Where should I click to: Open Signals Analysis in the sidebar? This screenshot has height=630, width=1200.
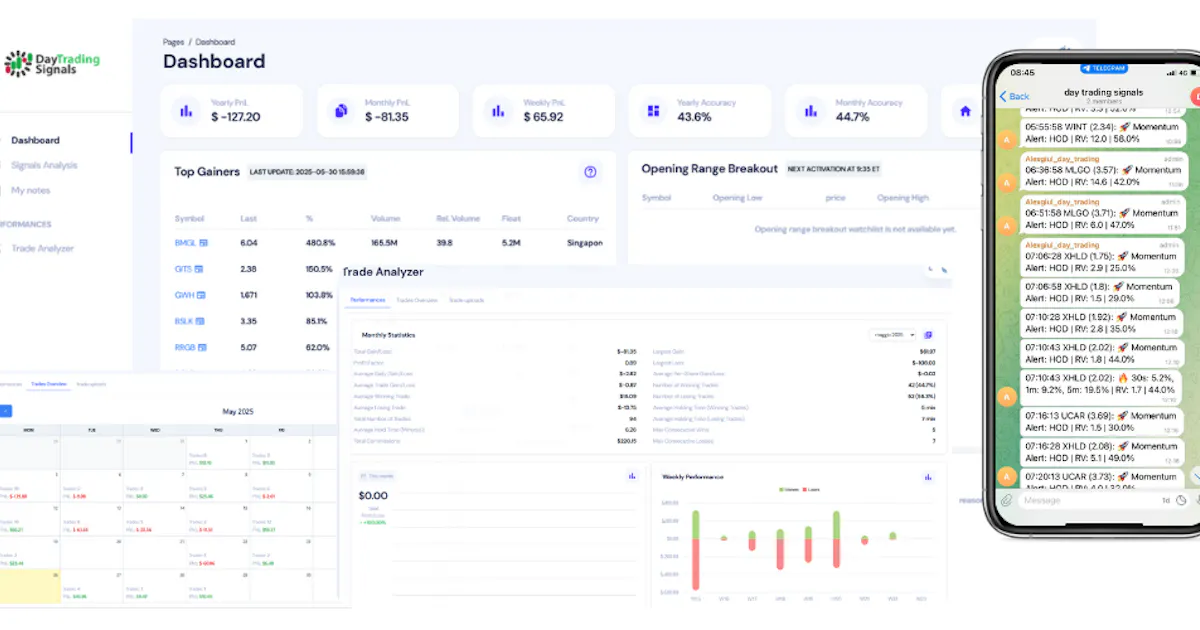(x=44, y=165)
